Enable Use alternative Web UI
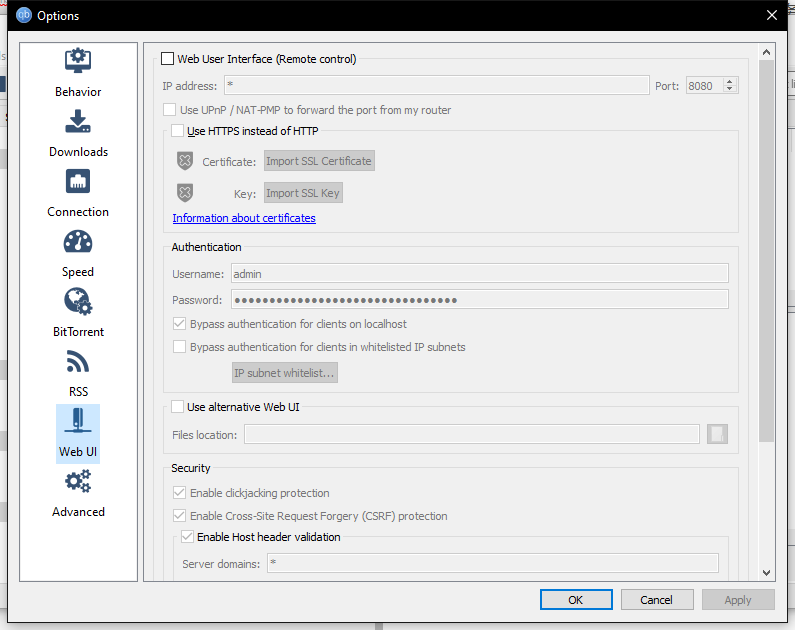795x630 pixels. 177,407
